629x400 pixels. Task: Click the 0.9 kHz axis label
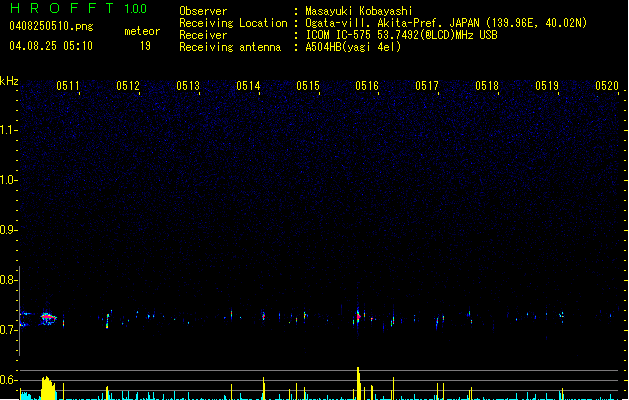point(8,230)
